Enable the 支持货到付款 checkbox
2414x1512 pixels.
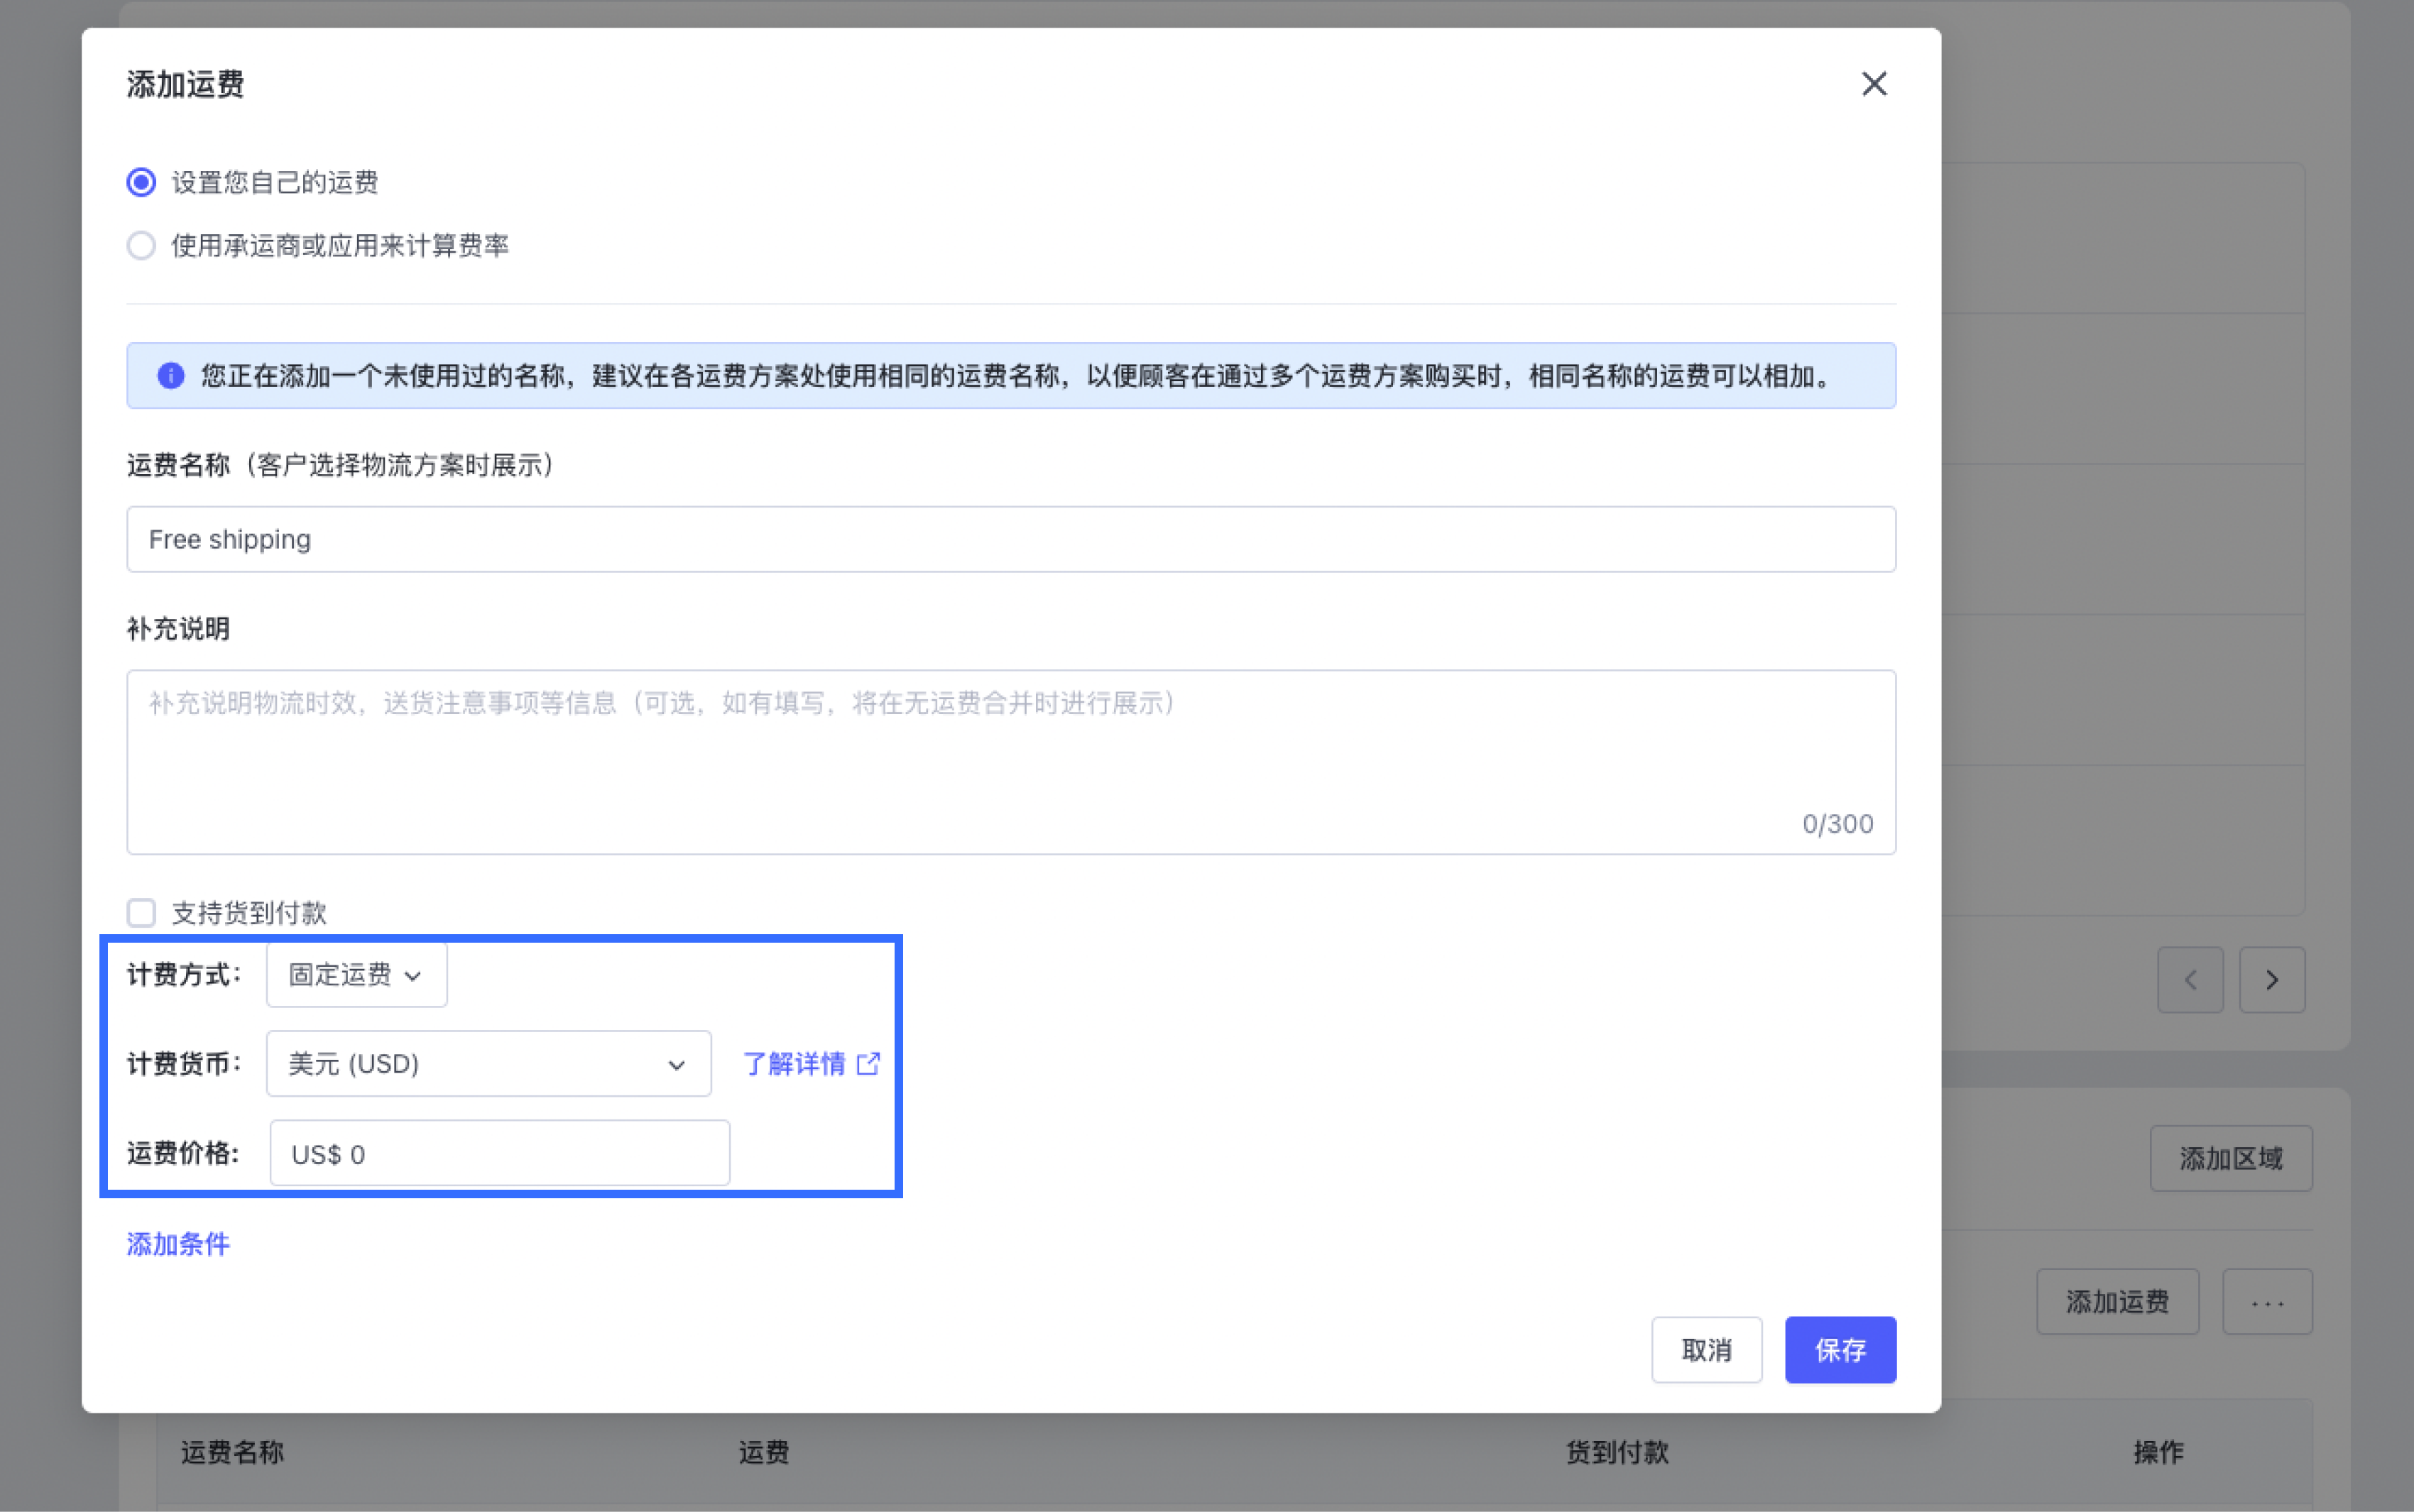click(141, 912)
